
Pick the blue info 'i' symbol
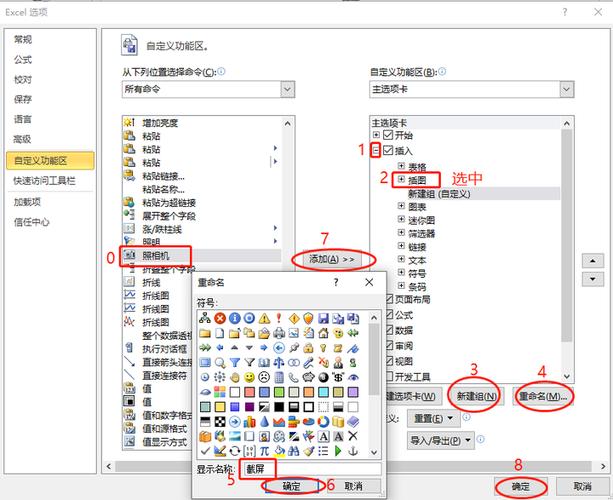[235, 318]
